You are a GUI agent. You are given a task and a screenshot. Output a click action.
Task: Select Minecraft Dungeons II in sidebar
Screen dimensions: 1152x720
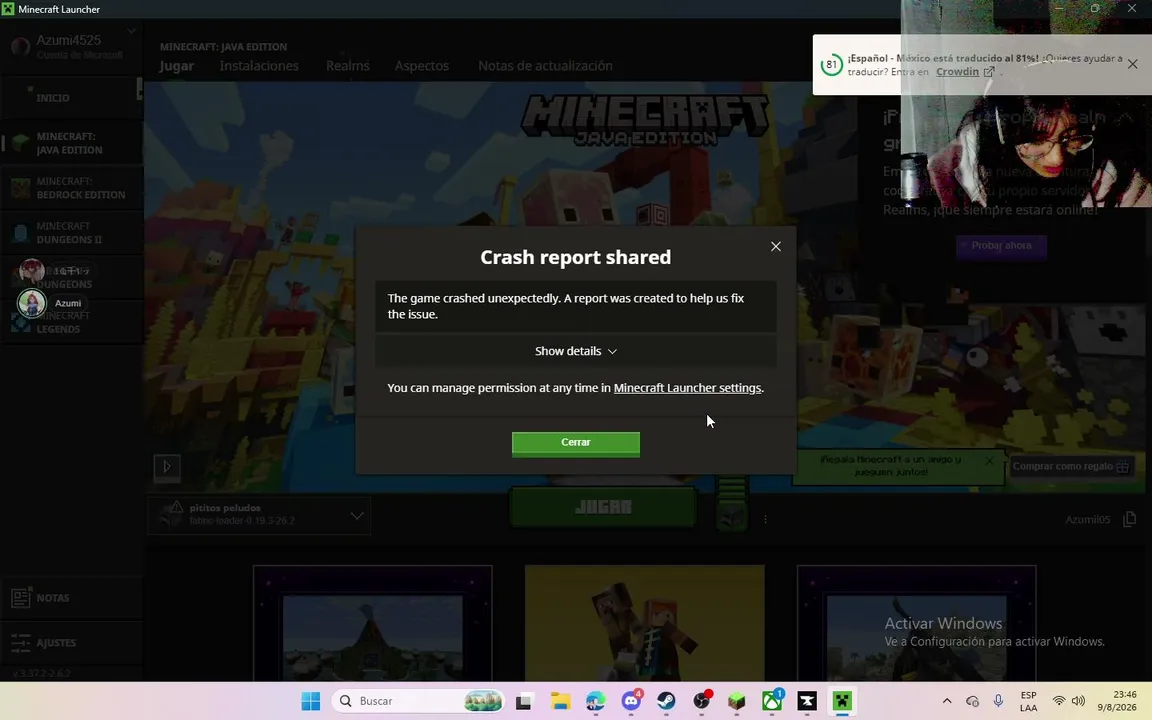coord(71,233)
